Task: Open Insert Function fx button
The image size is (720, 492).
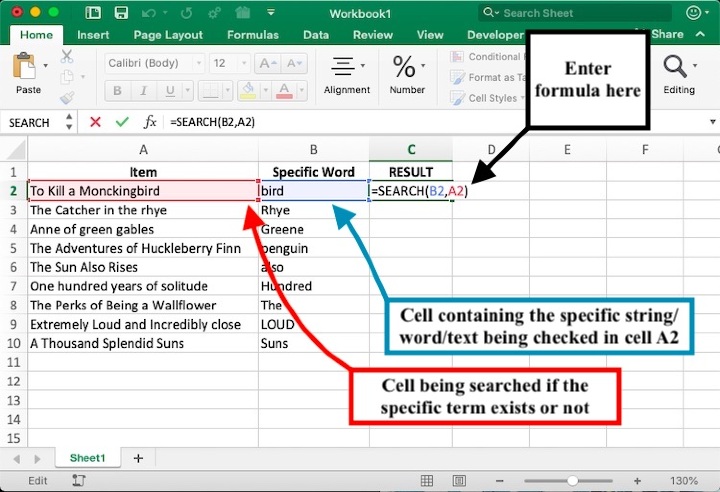Action: point(150,122)
